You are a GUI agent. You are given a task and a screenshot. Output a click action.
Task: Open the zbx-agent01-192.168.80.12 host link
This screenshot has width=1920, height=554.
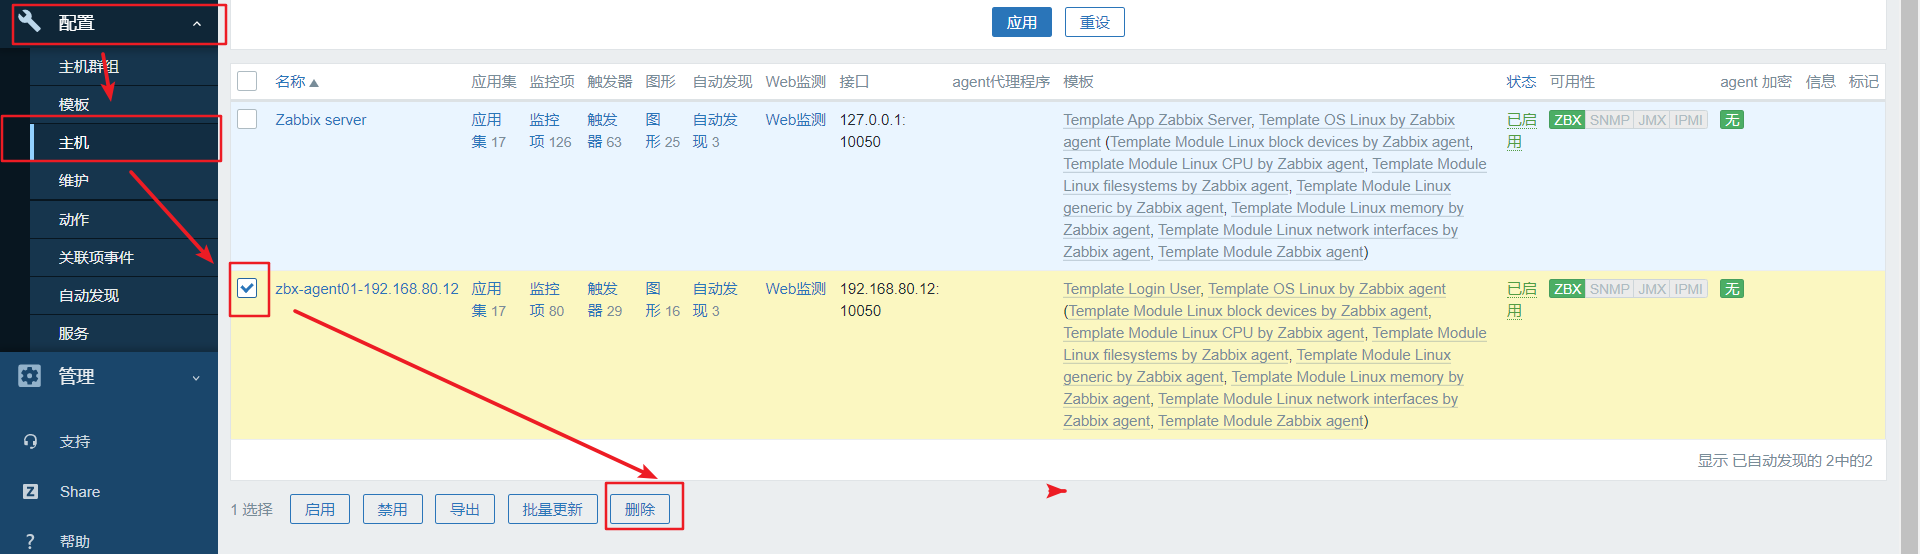(x=367, y=289)
